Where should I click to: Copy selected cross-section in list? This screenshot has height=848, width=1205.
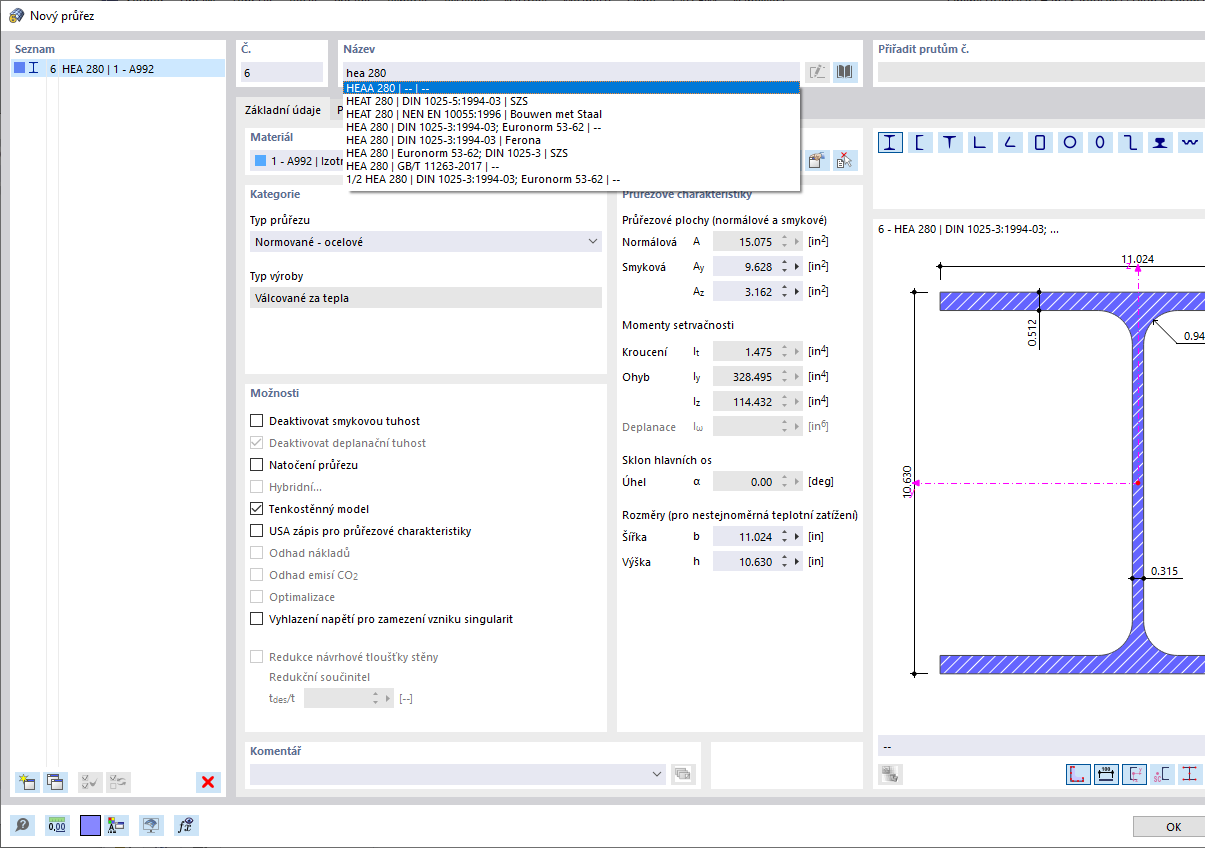pos(55,782)
